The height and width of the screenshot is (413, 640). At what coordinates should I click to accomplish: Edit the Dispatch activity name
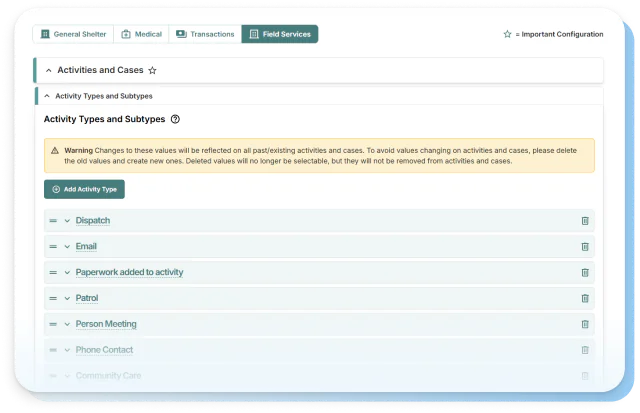coord(93,221)
